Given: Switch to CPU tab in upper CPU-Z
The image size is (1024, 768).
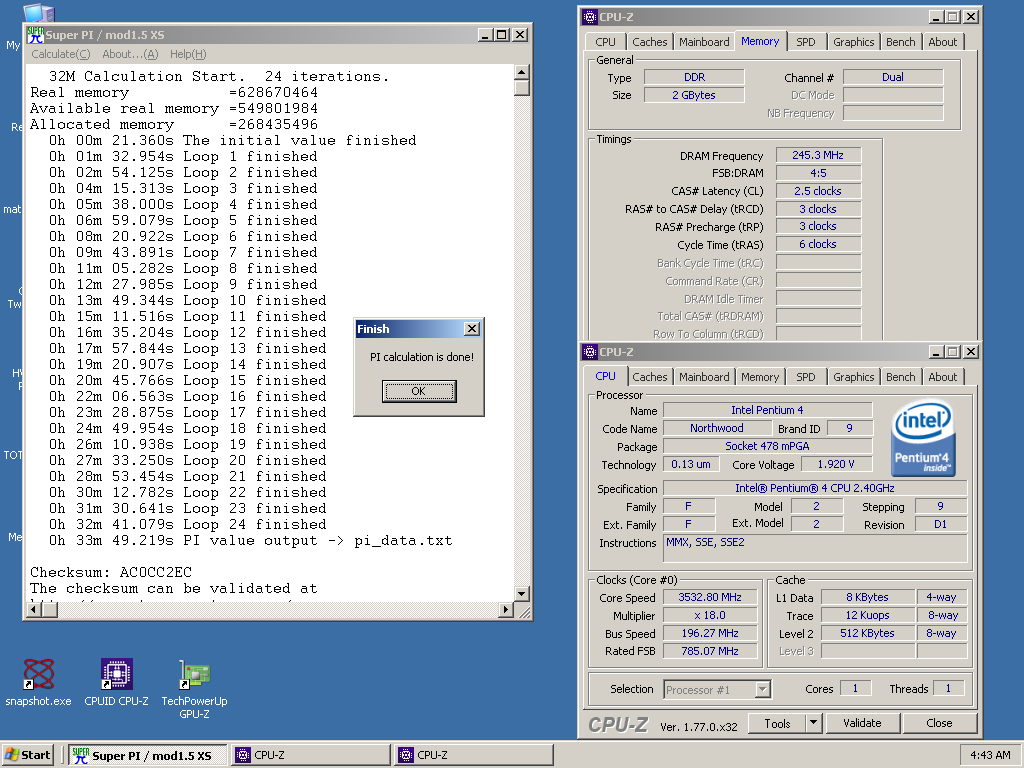Looking at the screenshot, I should 605,42.
